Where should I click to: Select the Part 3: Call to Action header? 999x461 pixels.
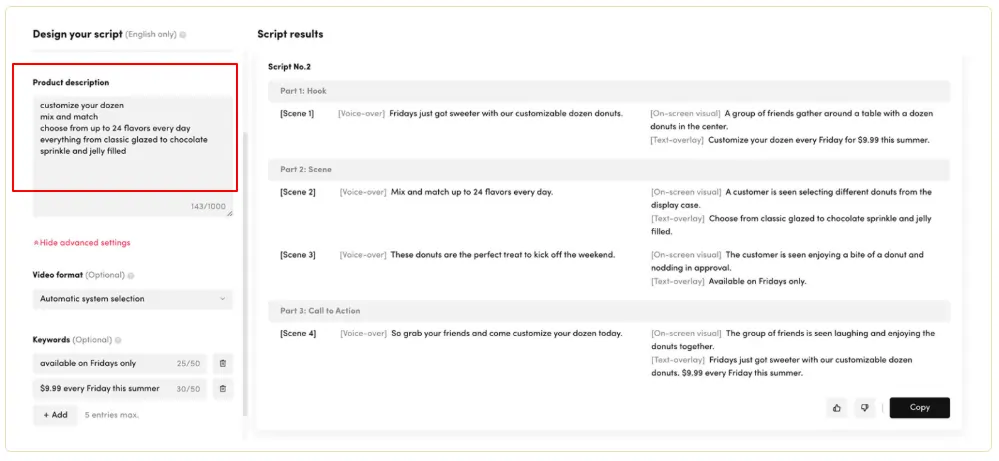pyautogui.click(x=608, y=311)
